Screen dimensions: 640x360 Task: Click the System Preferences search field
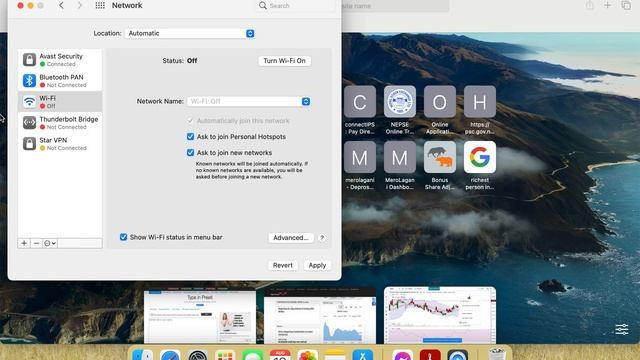coord(296,6)
